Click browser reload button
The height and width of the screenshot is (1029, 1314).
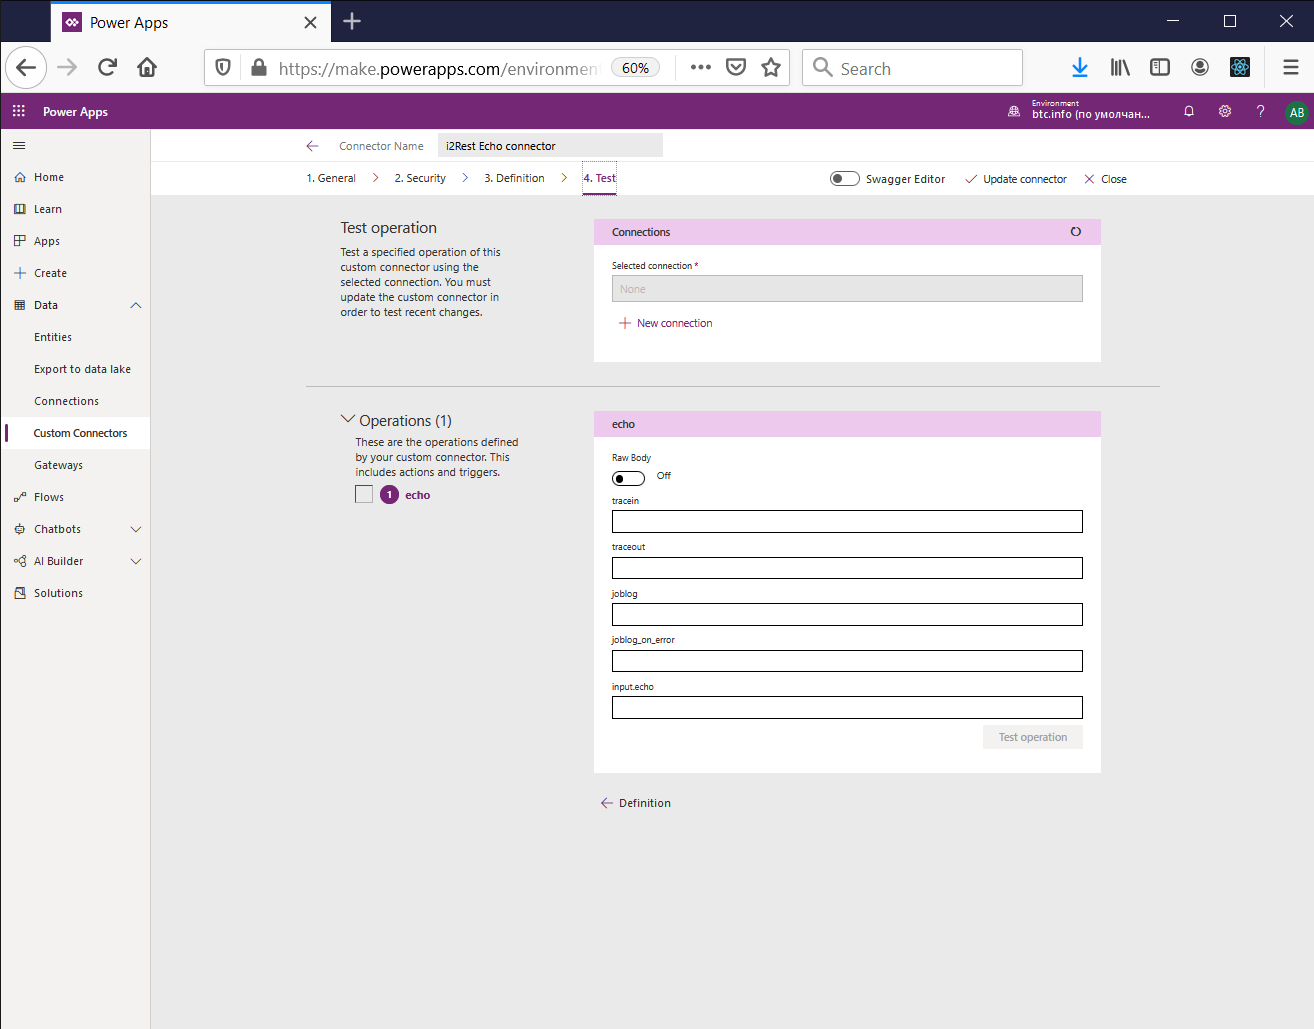107,67
